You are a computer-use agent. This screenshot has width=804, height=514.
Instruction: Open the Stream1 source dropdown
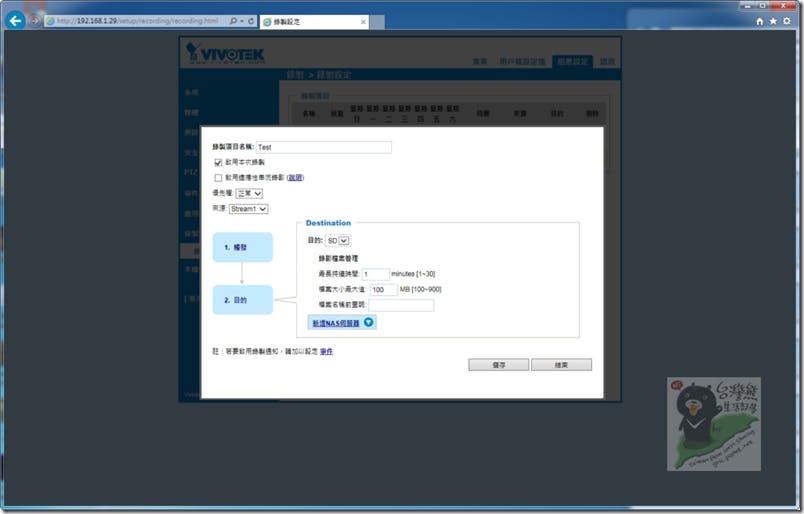click(x=248, y=209)
